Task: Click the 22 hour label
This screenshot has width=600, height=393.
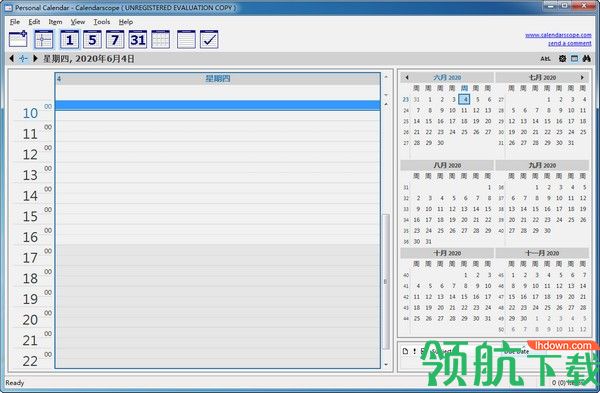Action: coord(30,361)
